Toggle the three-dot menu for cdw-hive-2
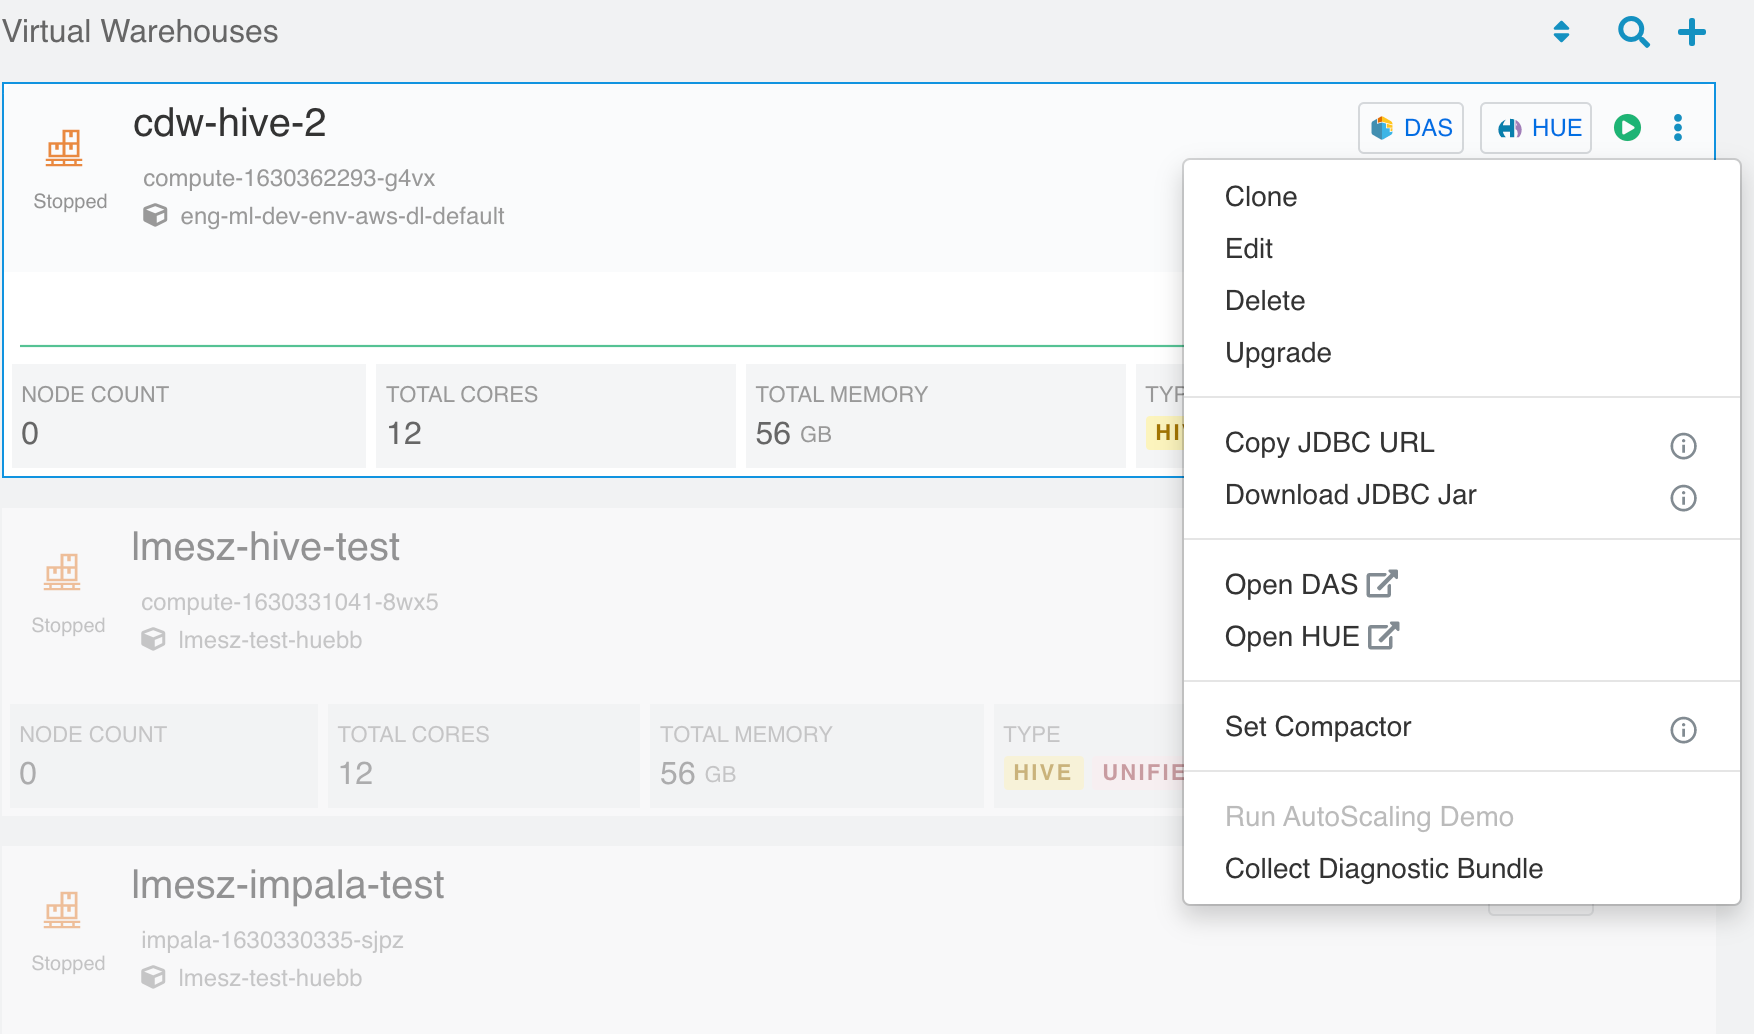The width and height of the screenshot is (1754, 1034). point(1678,128)
